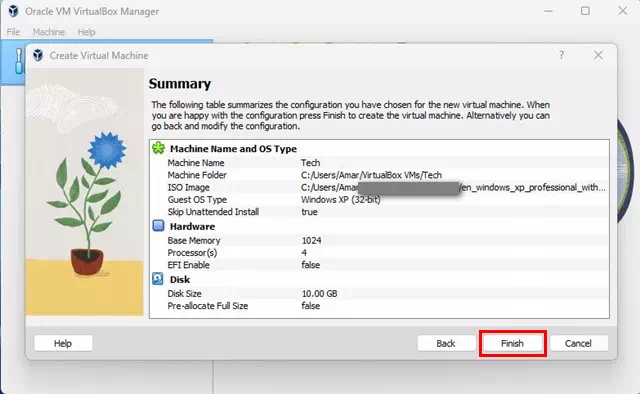This screenshot has height=394, width=640.
Task: Minimize the VirtualBox Manager window
Action: coord(548,11)
